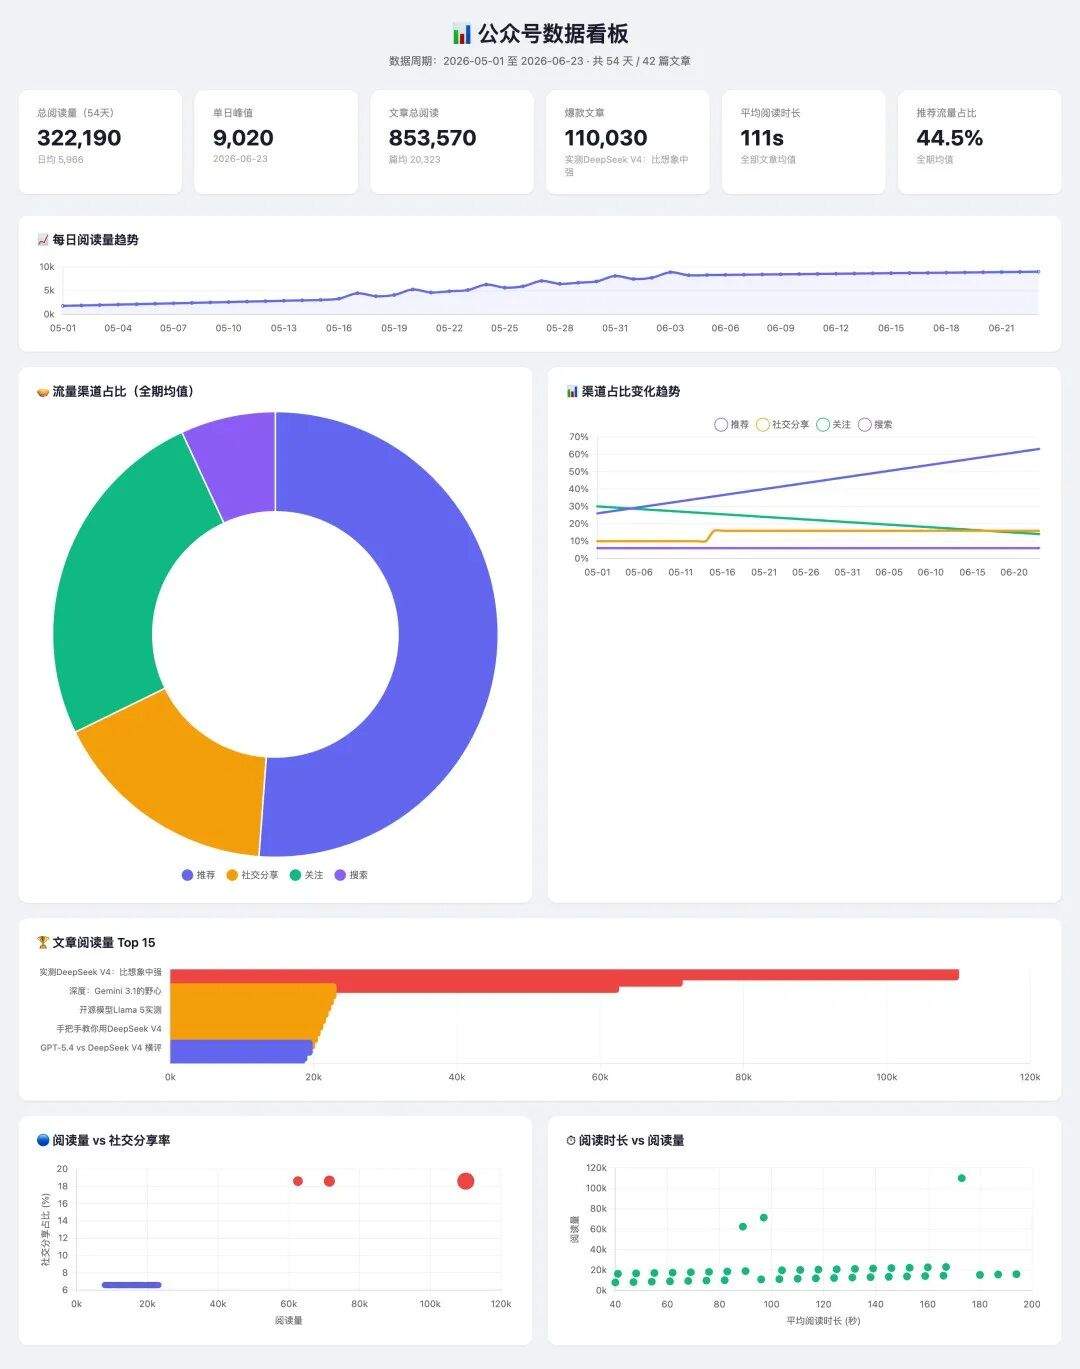Click the 社交分享 legend dot under the donut
Viewport: 1080px width, 1369px height.
coord(232,875)
